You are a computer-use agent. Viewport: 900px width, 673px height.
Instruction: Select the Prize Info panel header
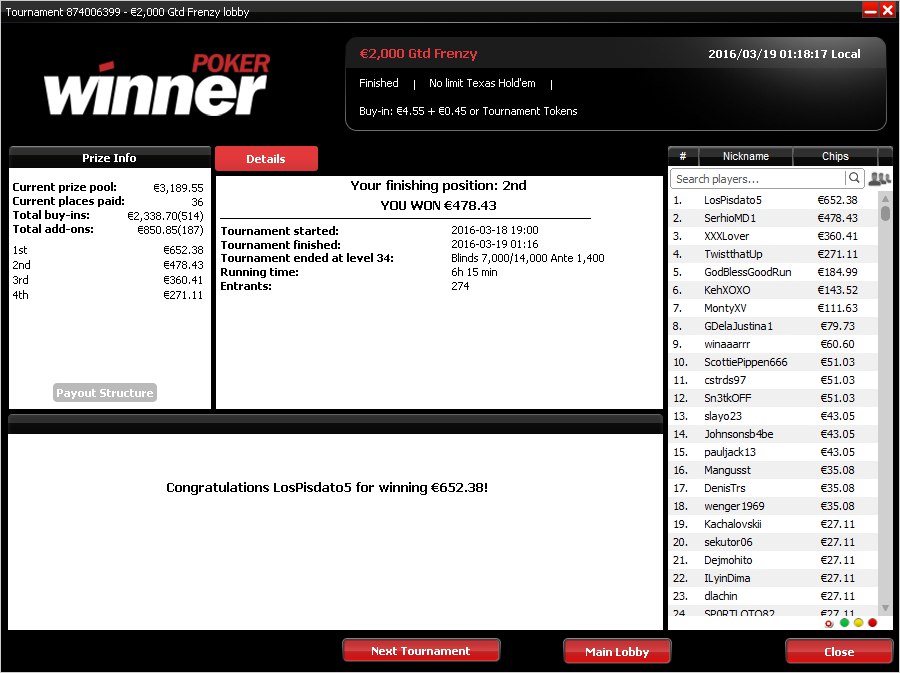point(110,158)
